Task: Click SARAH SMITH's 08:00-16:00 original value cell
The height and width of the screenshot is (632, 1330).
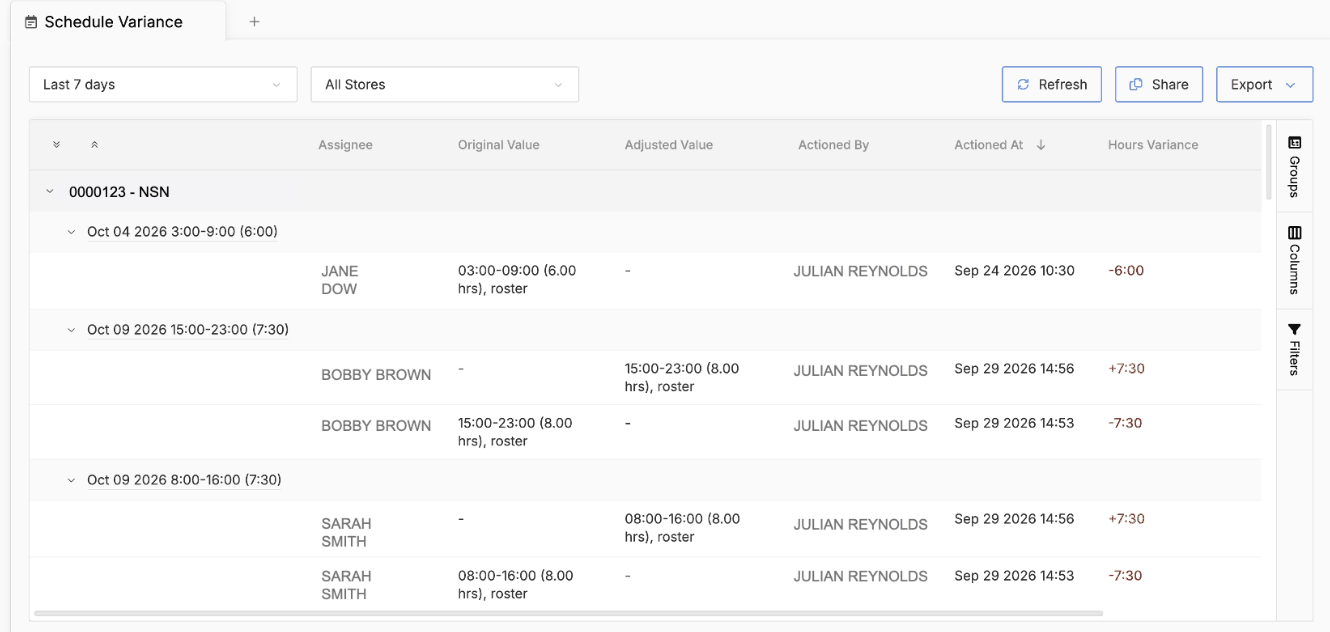Action: point(515,585)
